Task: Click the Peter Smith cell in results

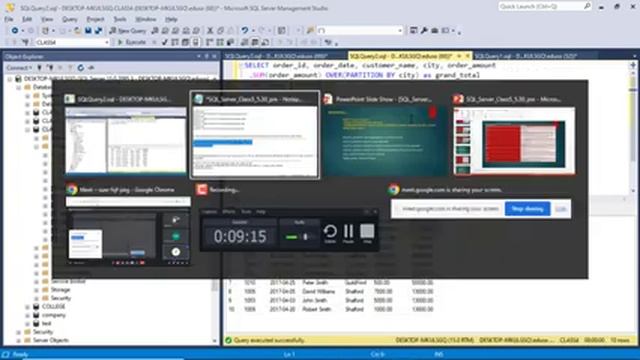Action: [x=315, y=282]
